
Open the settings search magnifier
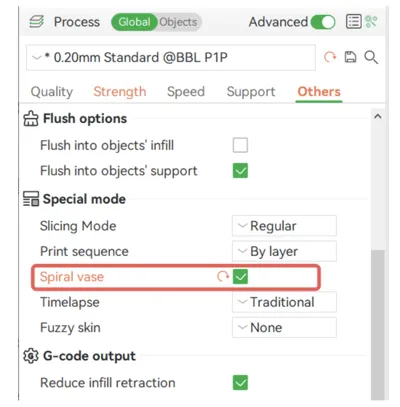tap(371, 57)
